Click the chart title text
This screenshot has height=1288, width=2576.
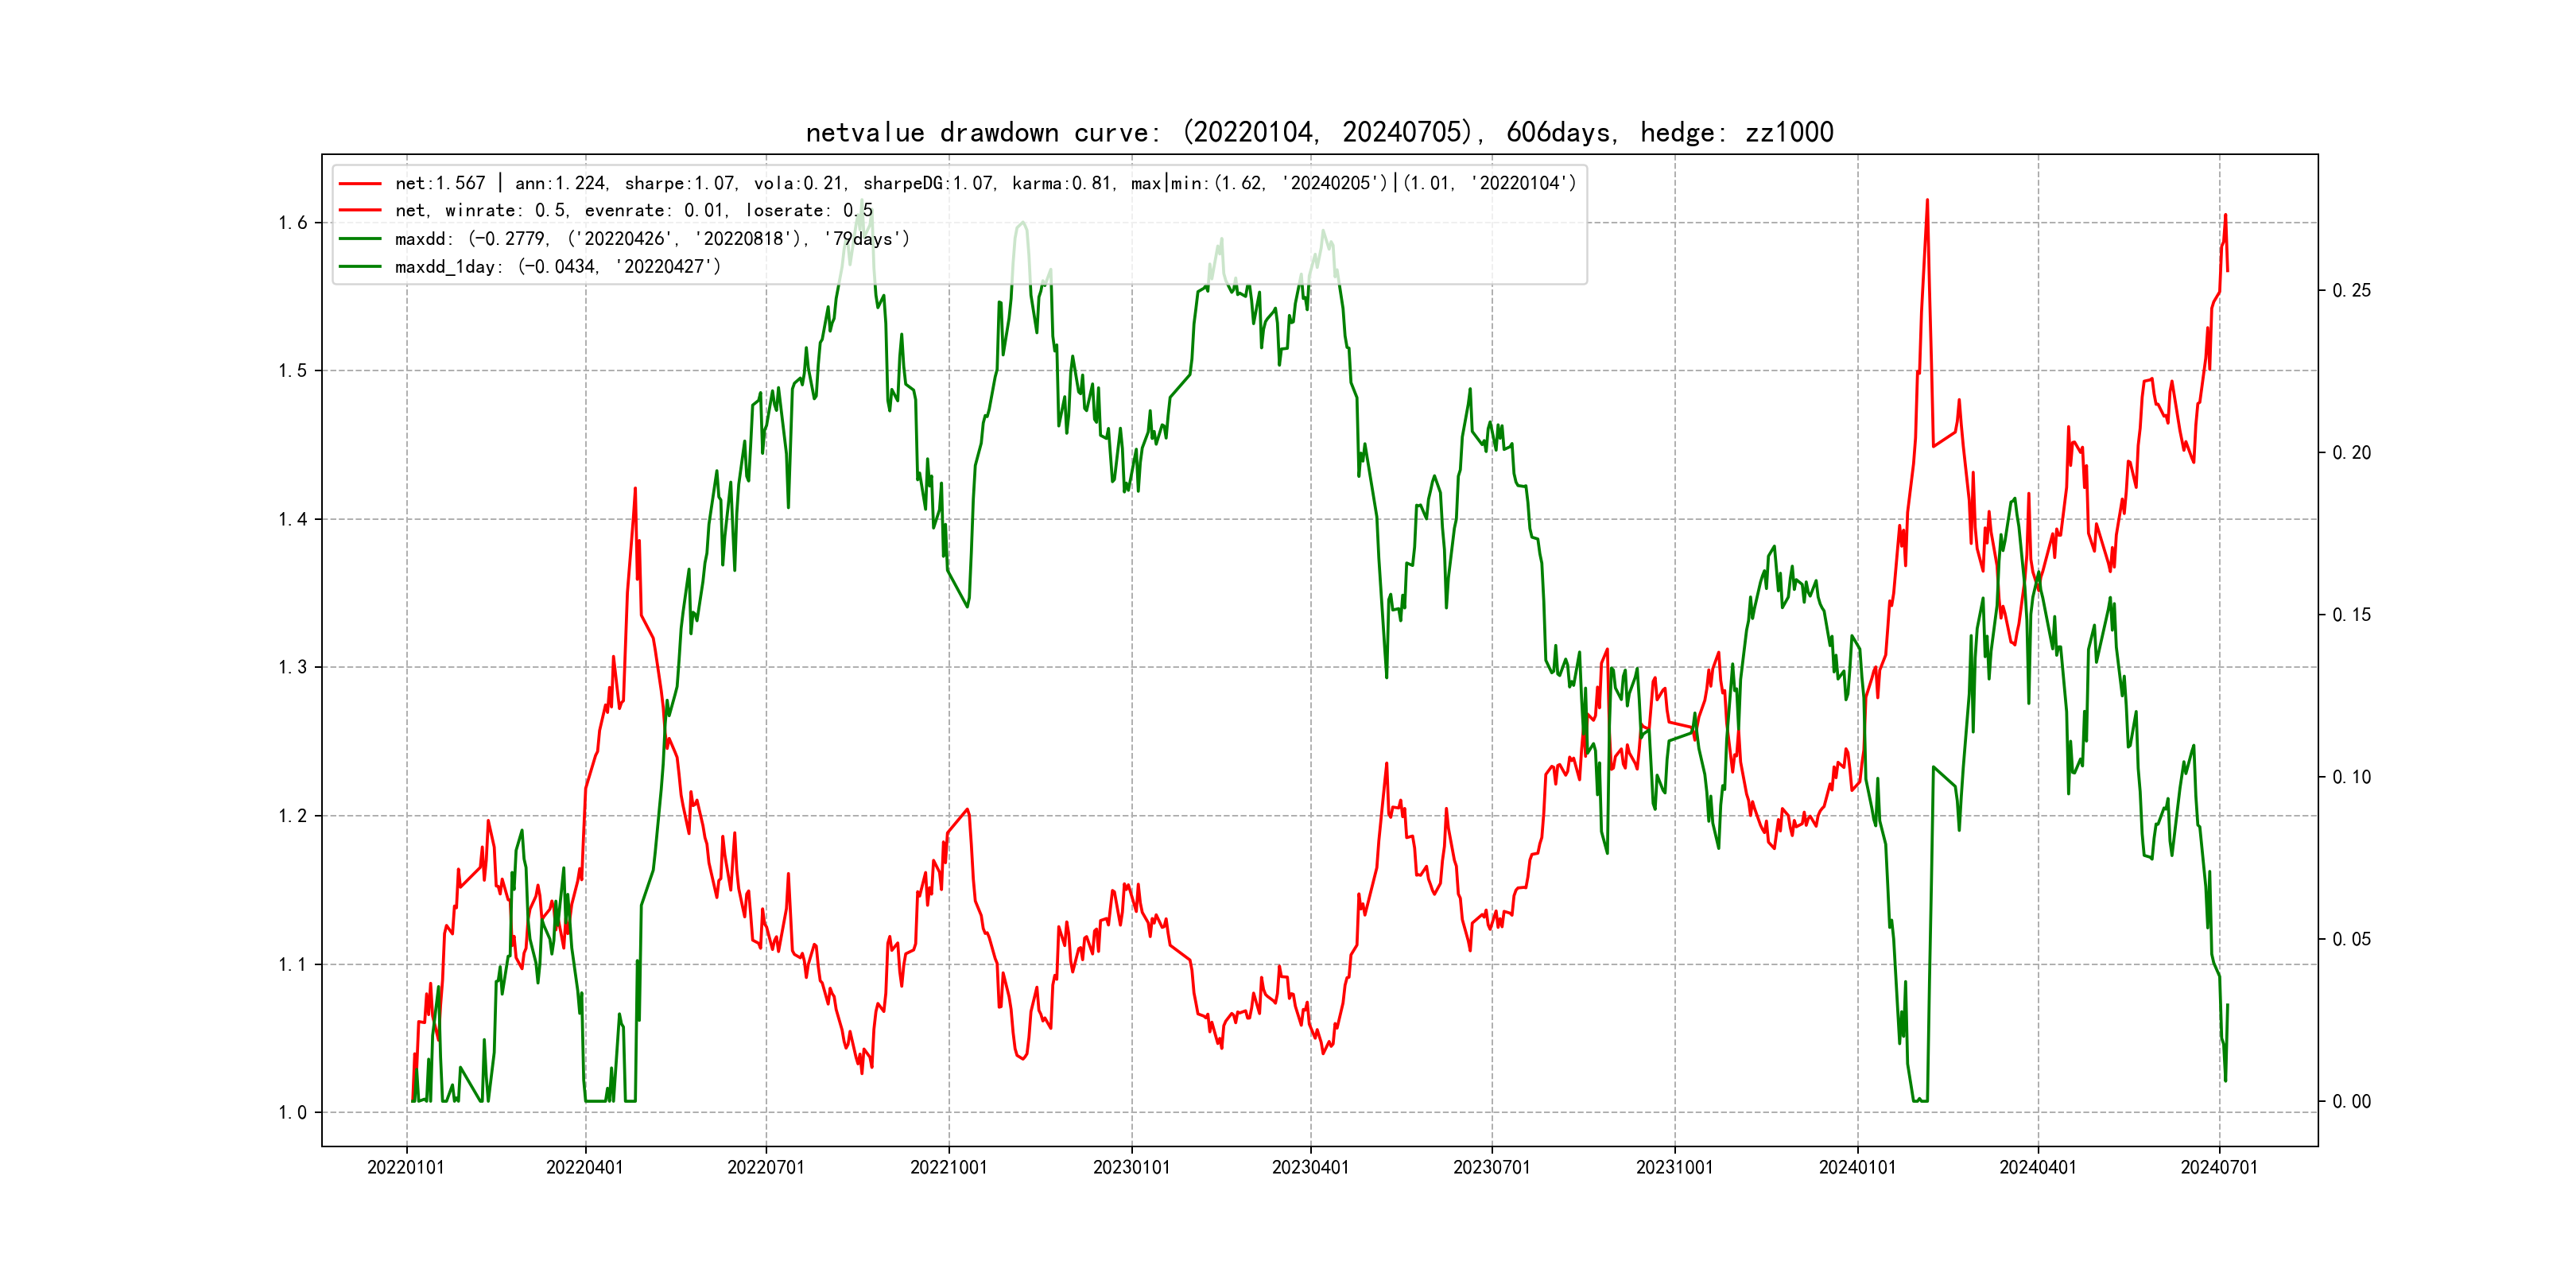(x=1319, y=132)
